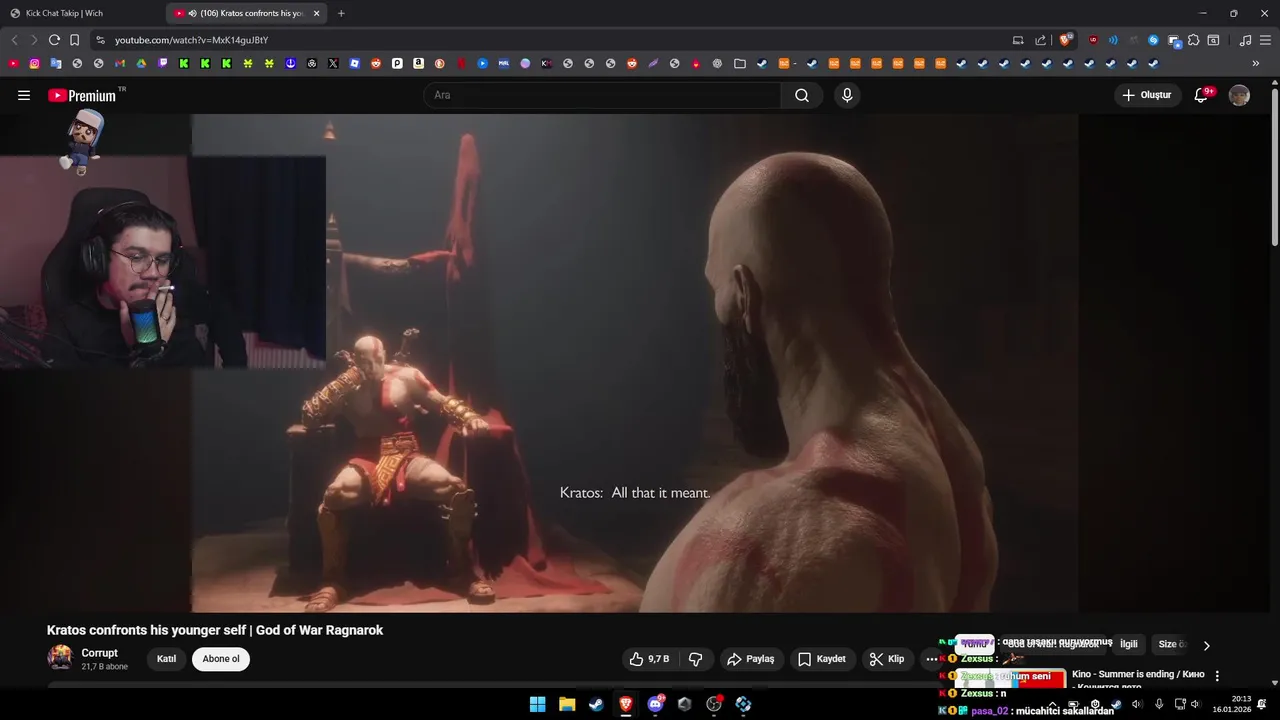Bookmark this page with the bookmark icon
The image size is (1280, 720).
pyautogui.click(x=74, y=40)
